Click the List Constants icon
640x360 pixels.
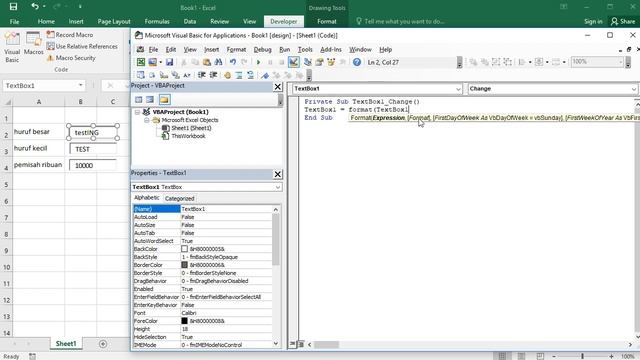pyautogui.click(x=152, y=75)
